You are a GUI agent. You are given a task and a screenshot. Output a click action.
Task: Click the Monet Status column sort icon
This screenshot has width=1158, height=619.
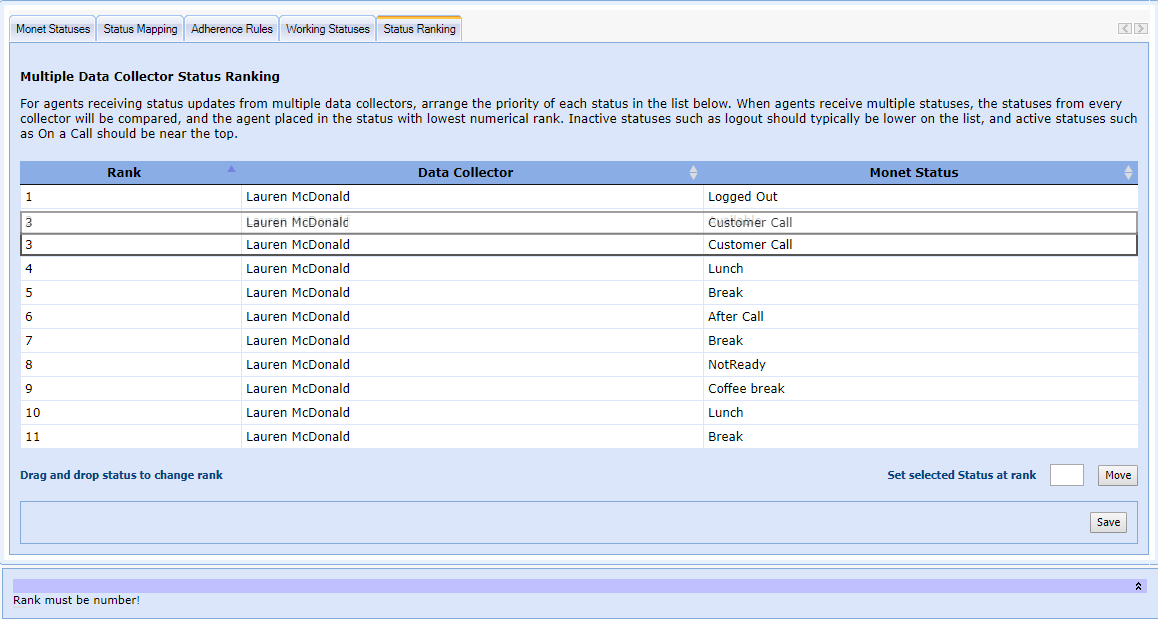click(x=1128, y=173)
